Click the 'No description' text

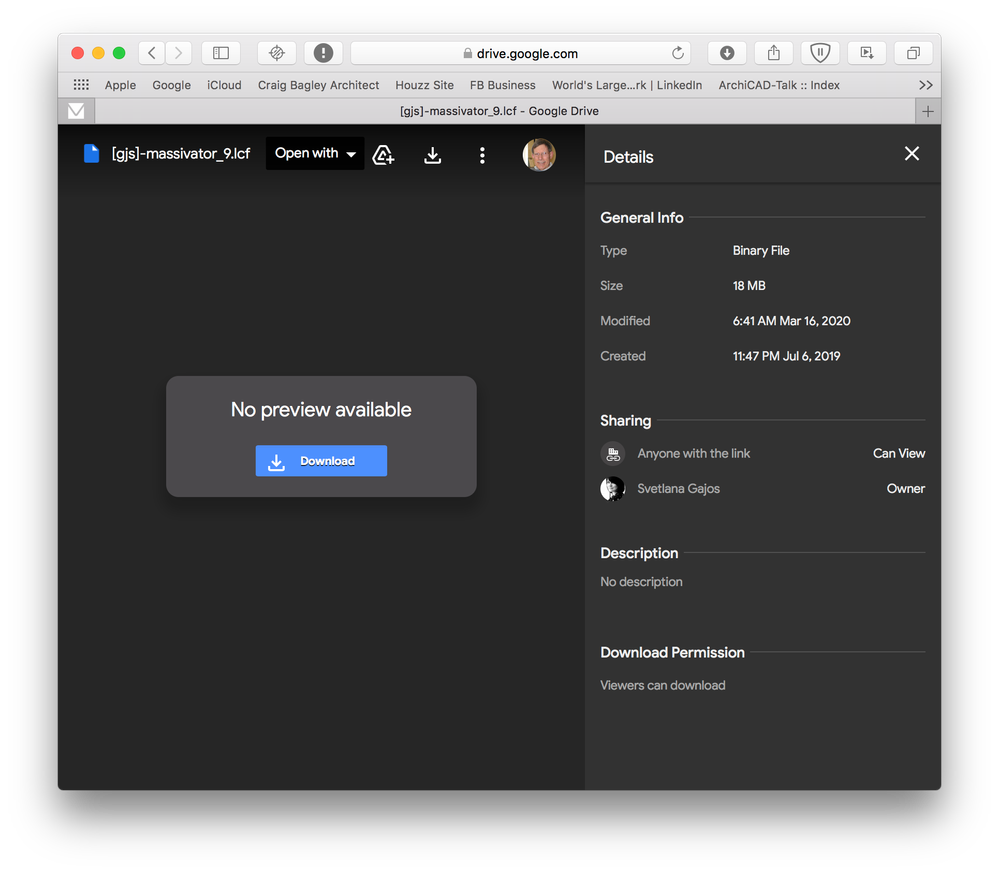point(641,582)
